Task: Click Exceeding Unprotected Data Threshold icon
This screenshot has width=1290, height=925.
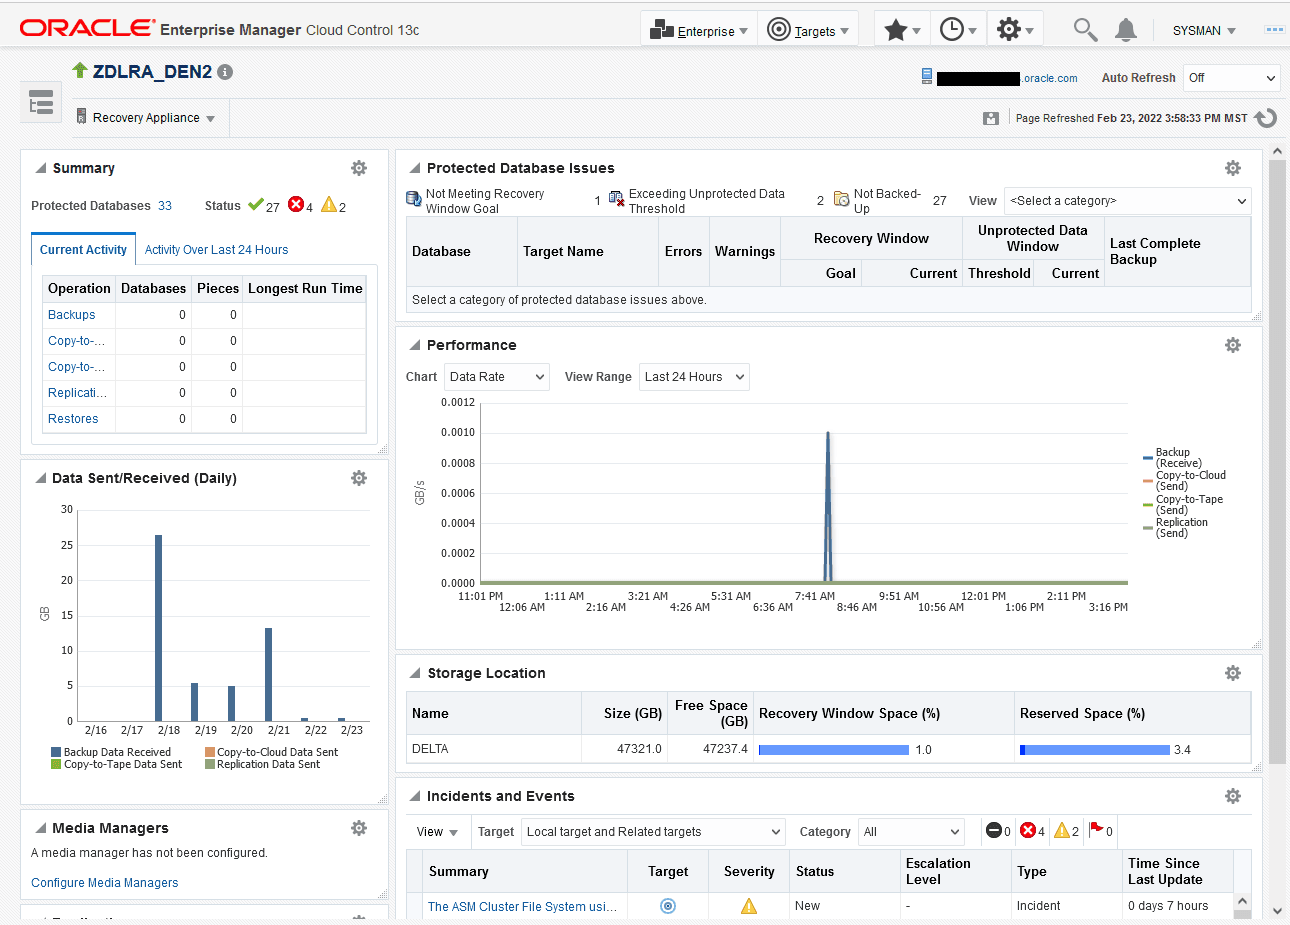Action: [x=616, y=197]
